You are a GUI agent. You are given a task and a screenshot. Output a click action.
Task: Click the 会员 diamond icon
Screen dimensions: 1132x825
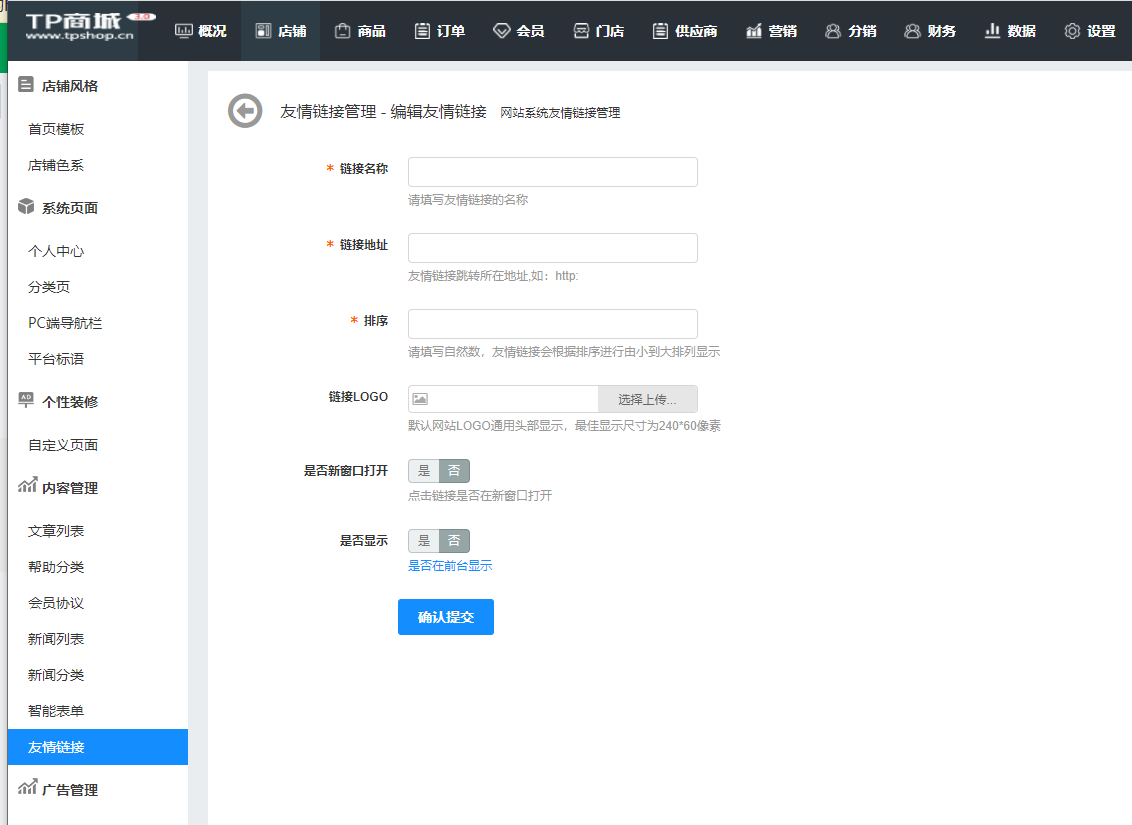pyautogui.click(x=502, y=31)
